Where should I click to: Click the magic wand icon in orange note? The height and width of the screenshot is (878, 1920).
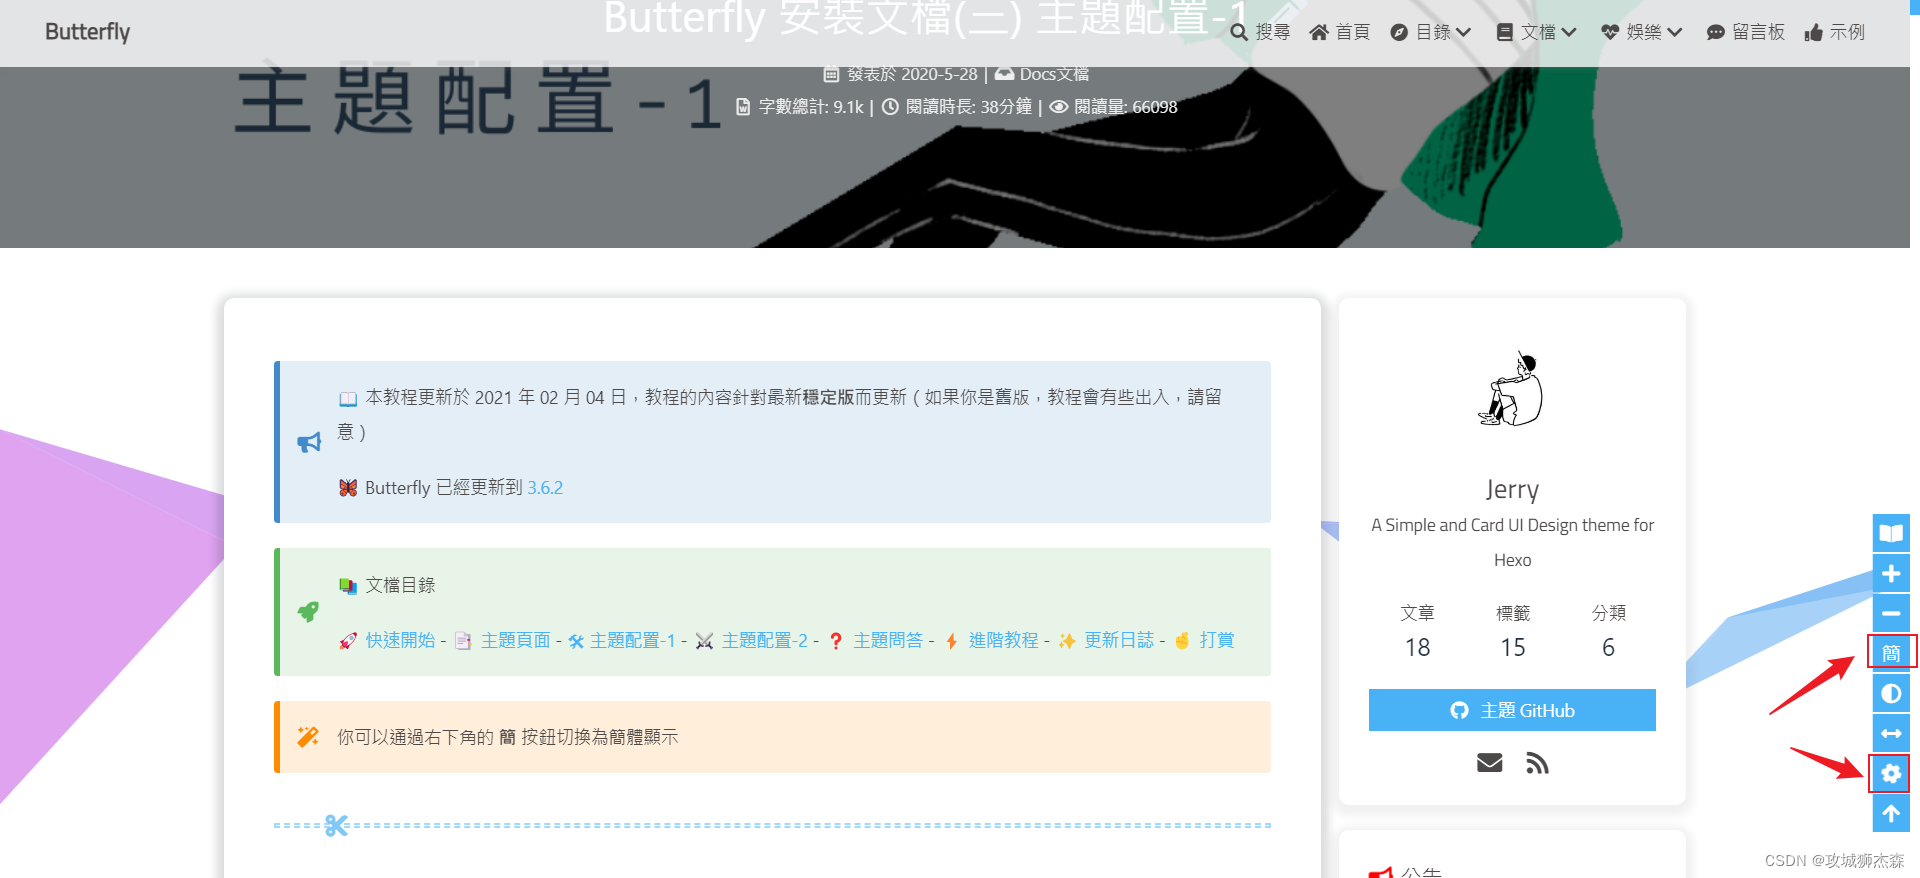click(308, 737)
